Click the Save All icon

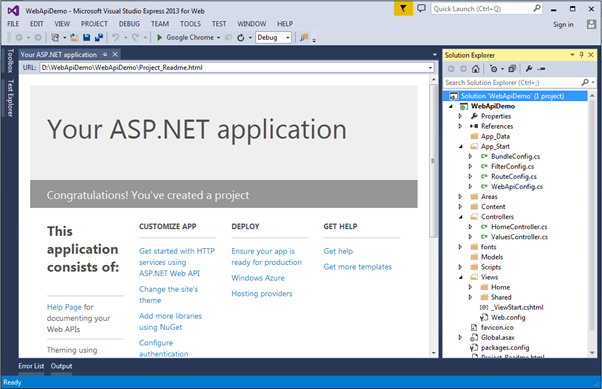pos(99,38)
